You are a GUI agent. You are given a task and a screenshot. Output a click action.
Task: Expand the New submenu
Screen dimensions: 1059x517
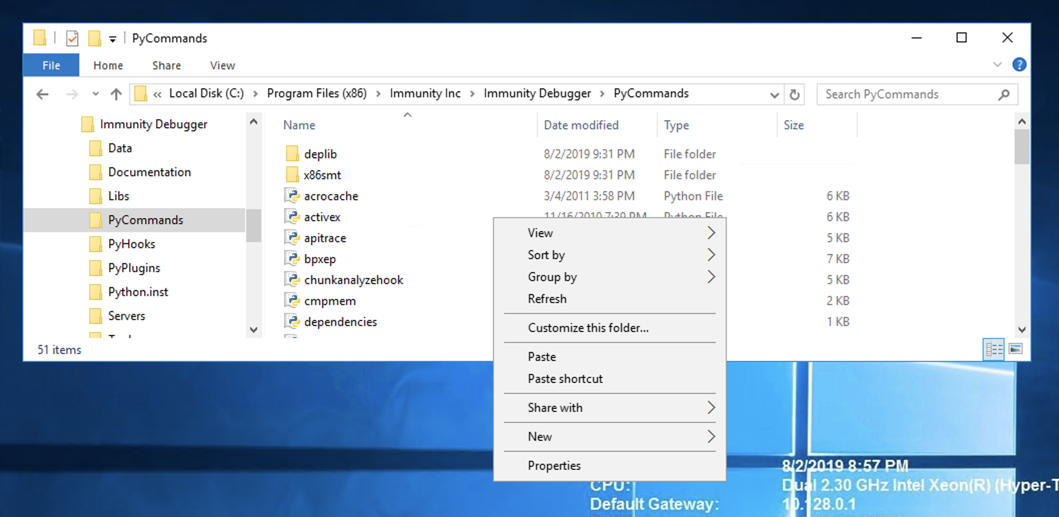pos(609,437)
